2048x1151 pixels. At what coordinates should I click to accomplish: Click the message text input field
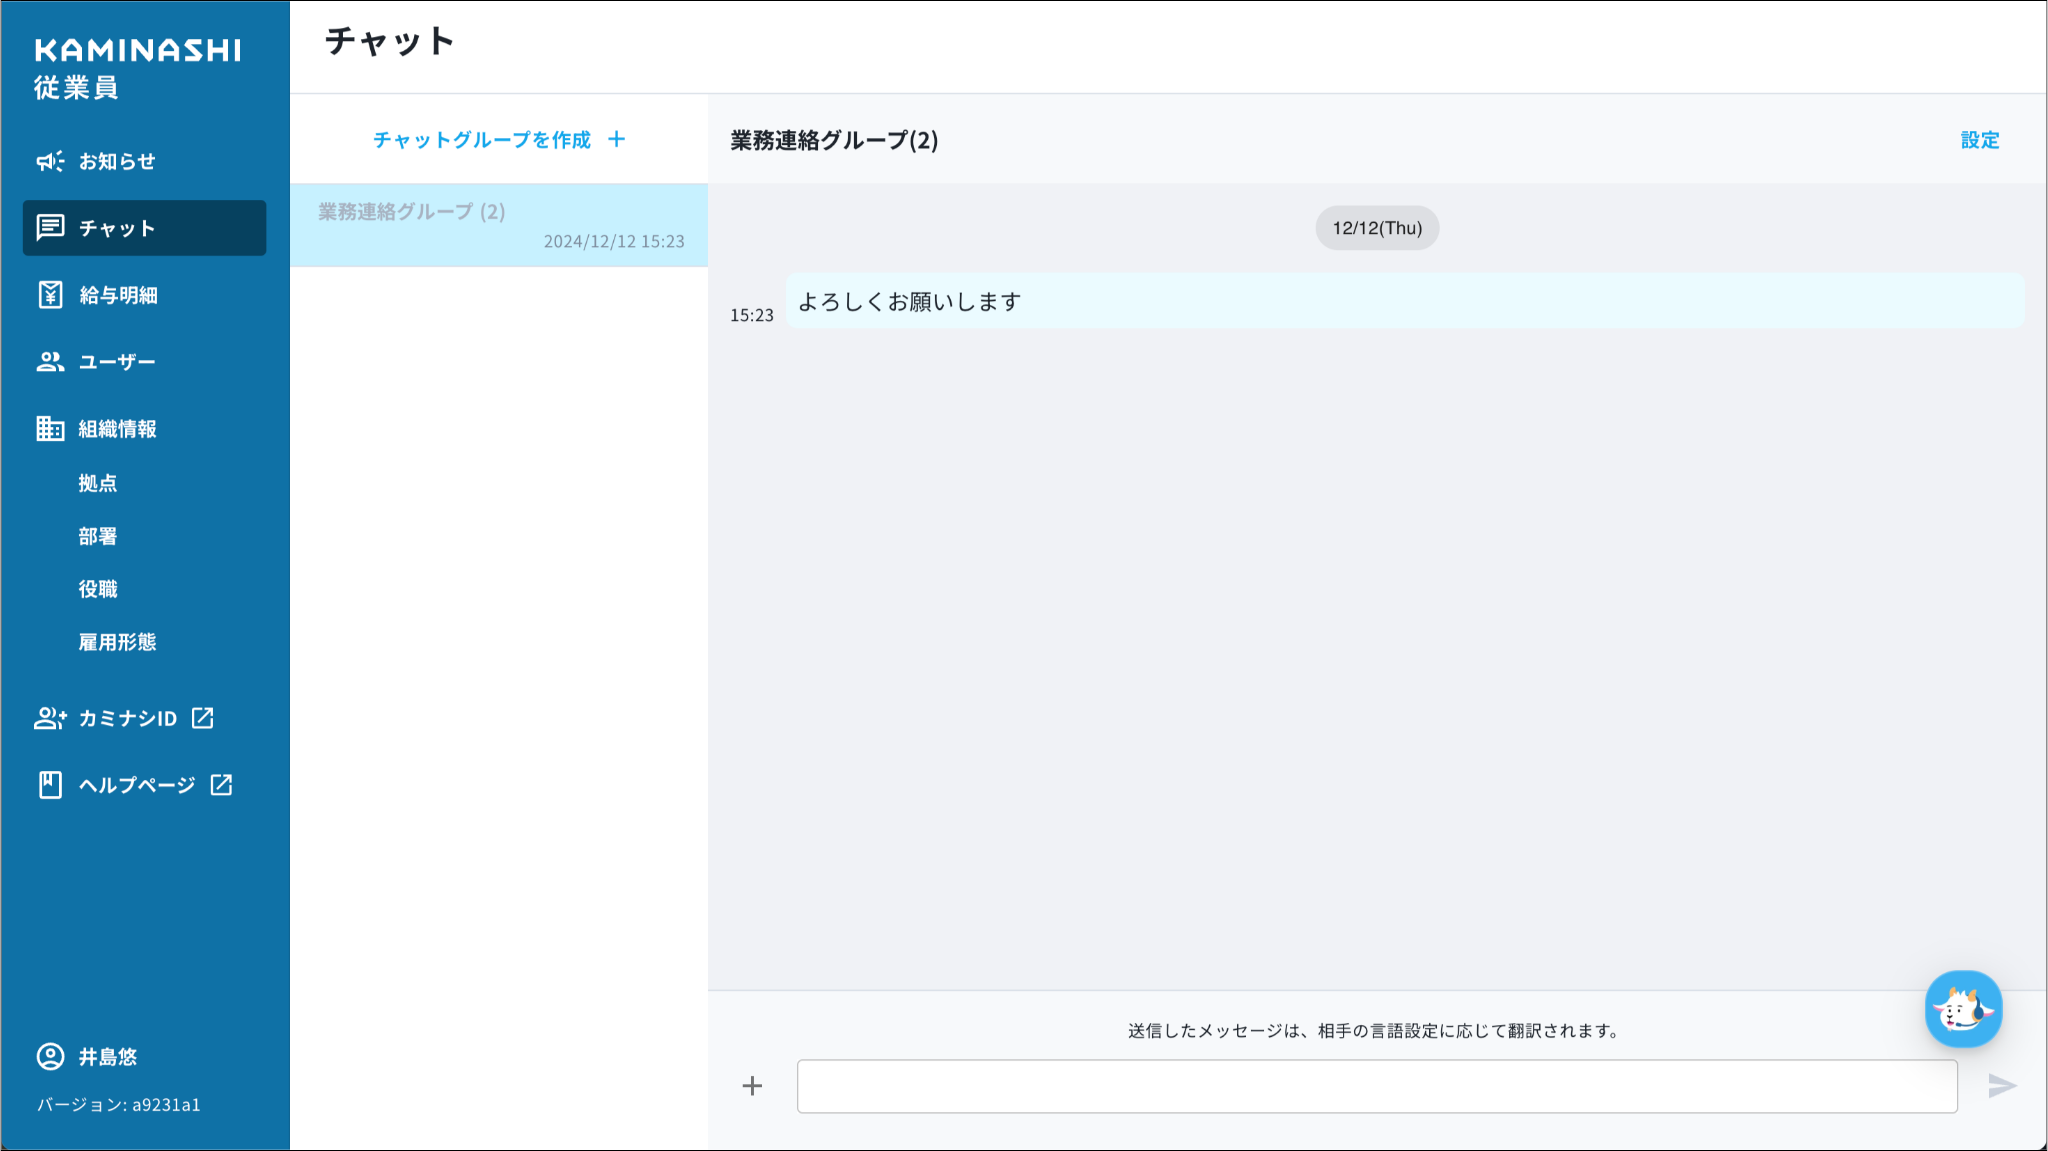click(x=1376, y=1086)
